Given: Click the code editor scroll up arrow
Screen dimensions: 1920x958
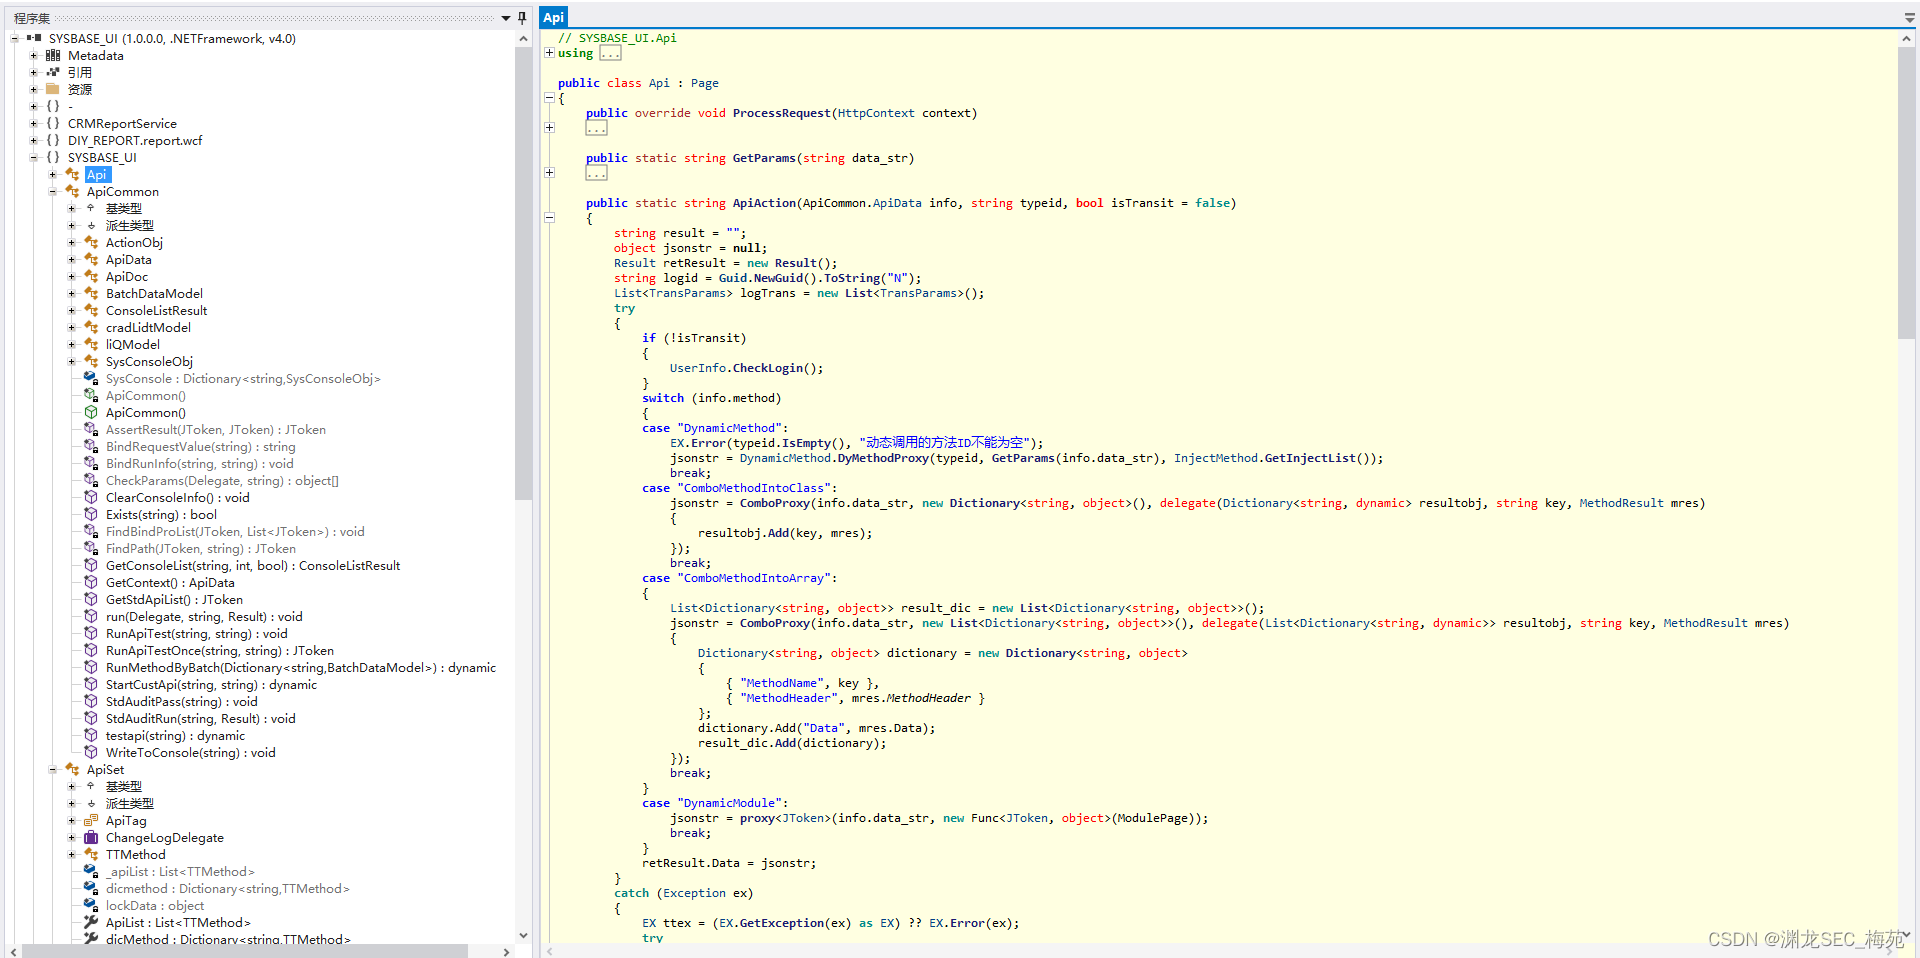Looking at the screenshot, I should pos(1907,38).
